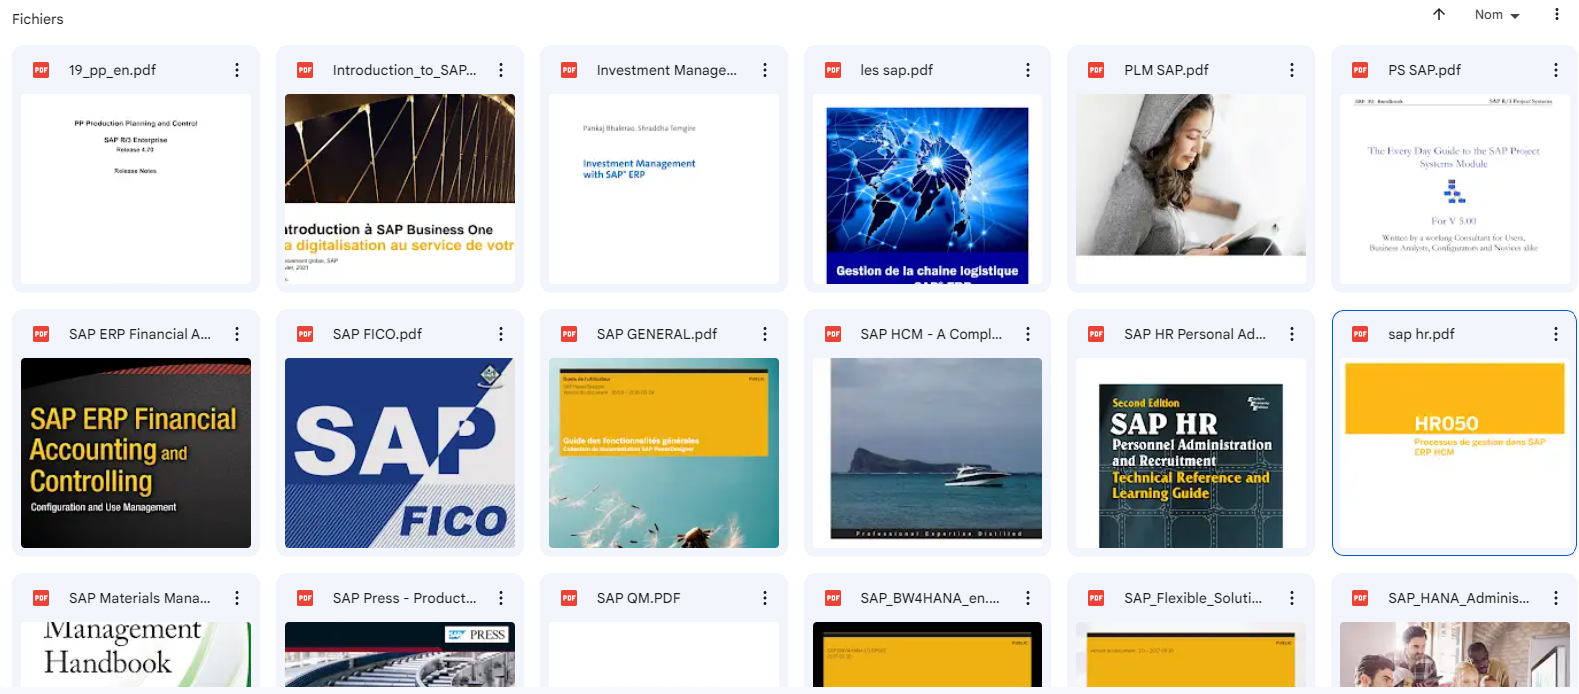Select the Introduction_to_SAP file title
This screenshot has height=694, width=1579.
(404, 70)
